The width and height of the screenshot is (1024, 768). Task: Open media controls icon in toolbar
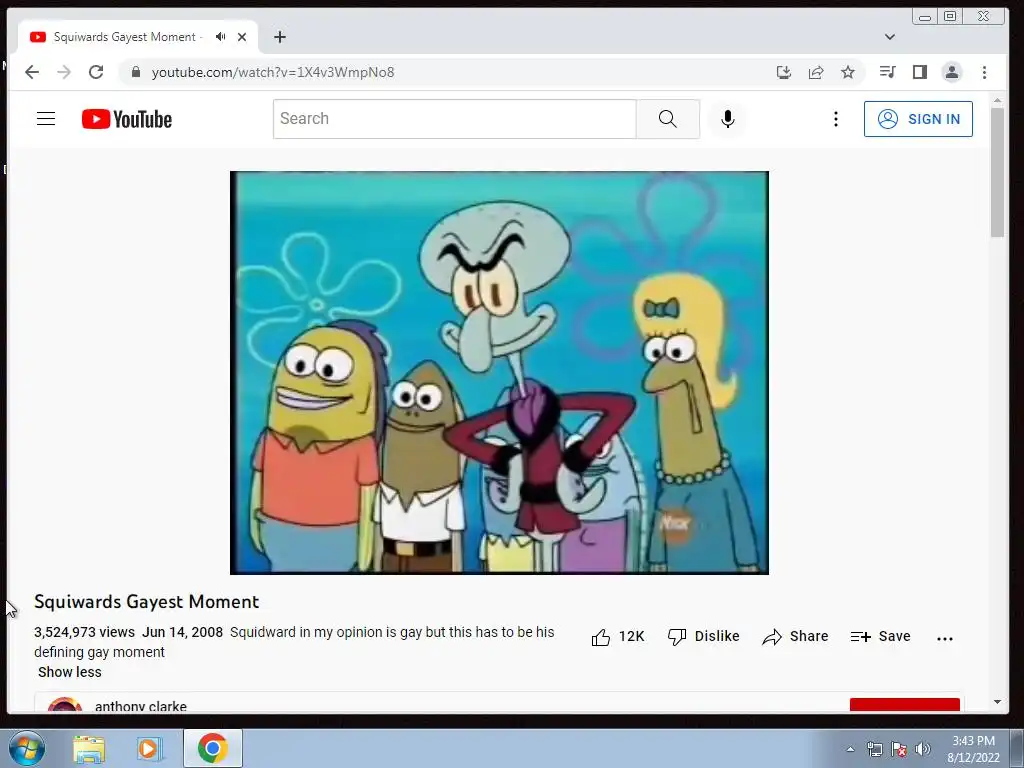click(x=887, y=72)
